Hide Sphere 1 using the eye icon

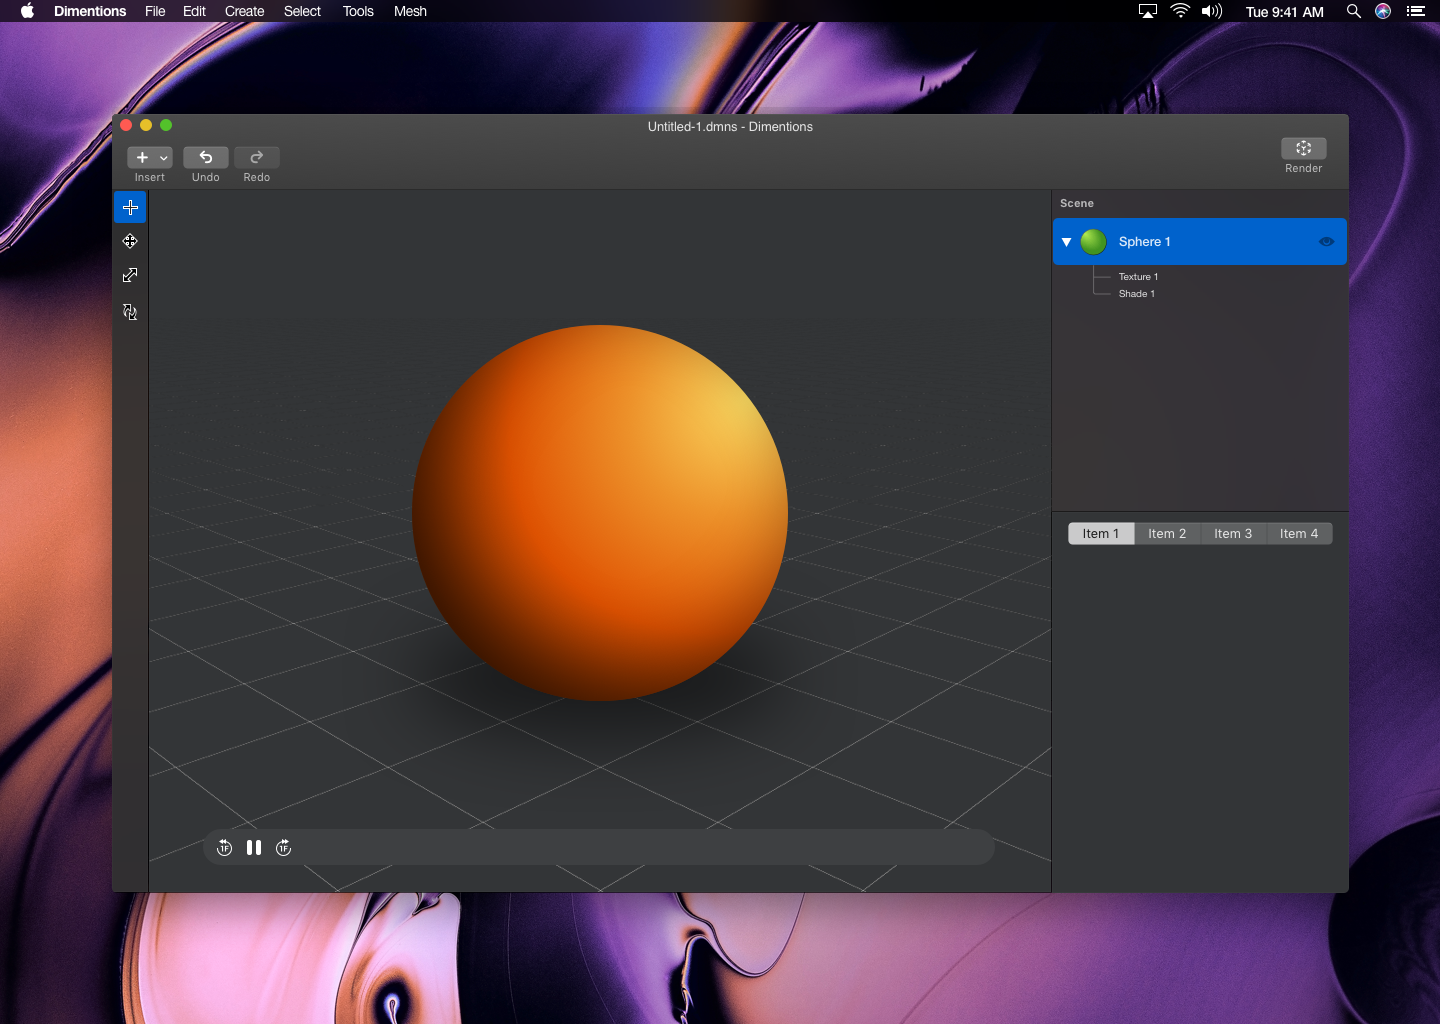coord(1326,242)
